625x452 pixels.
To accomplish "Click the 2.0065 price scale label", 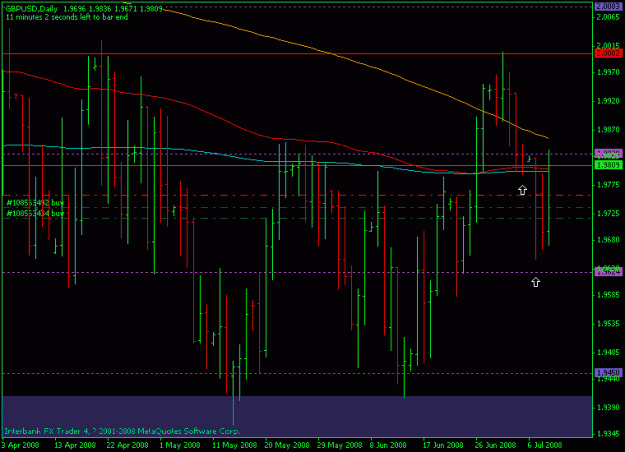I will [x=608, y=17].
